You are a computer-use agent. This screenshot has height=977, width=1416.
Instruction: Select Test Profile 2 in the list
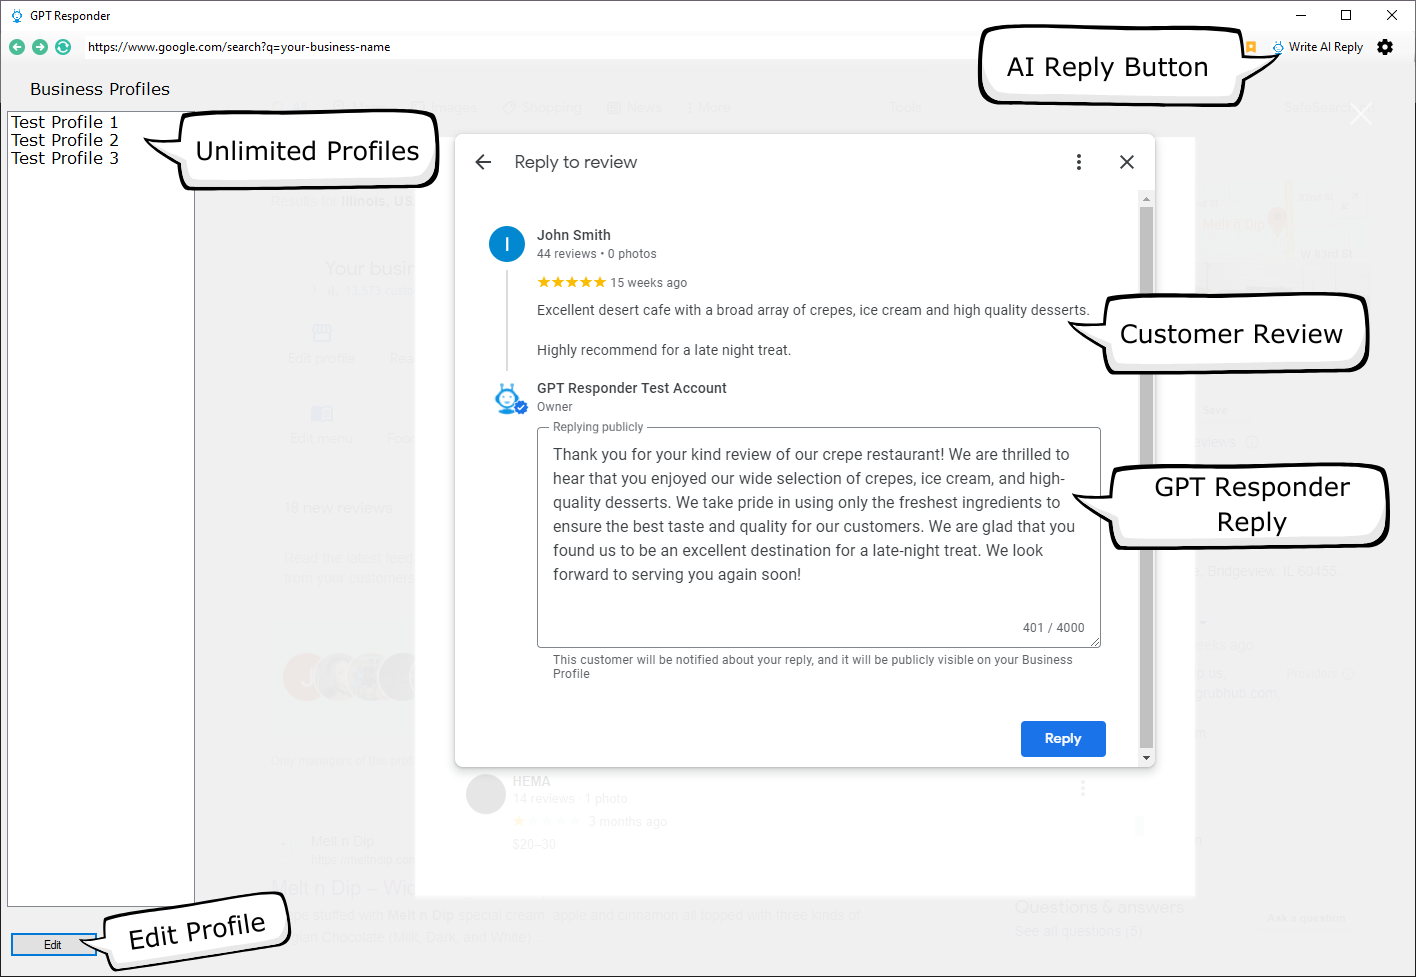pos(65,140)
